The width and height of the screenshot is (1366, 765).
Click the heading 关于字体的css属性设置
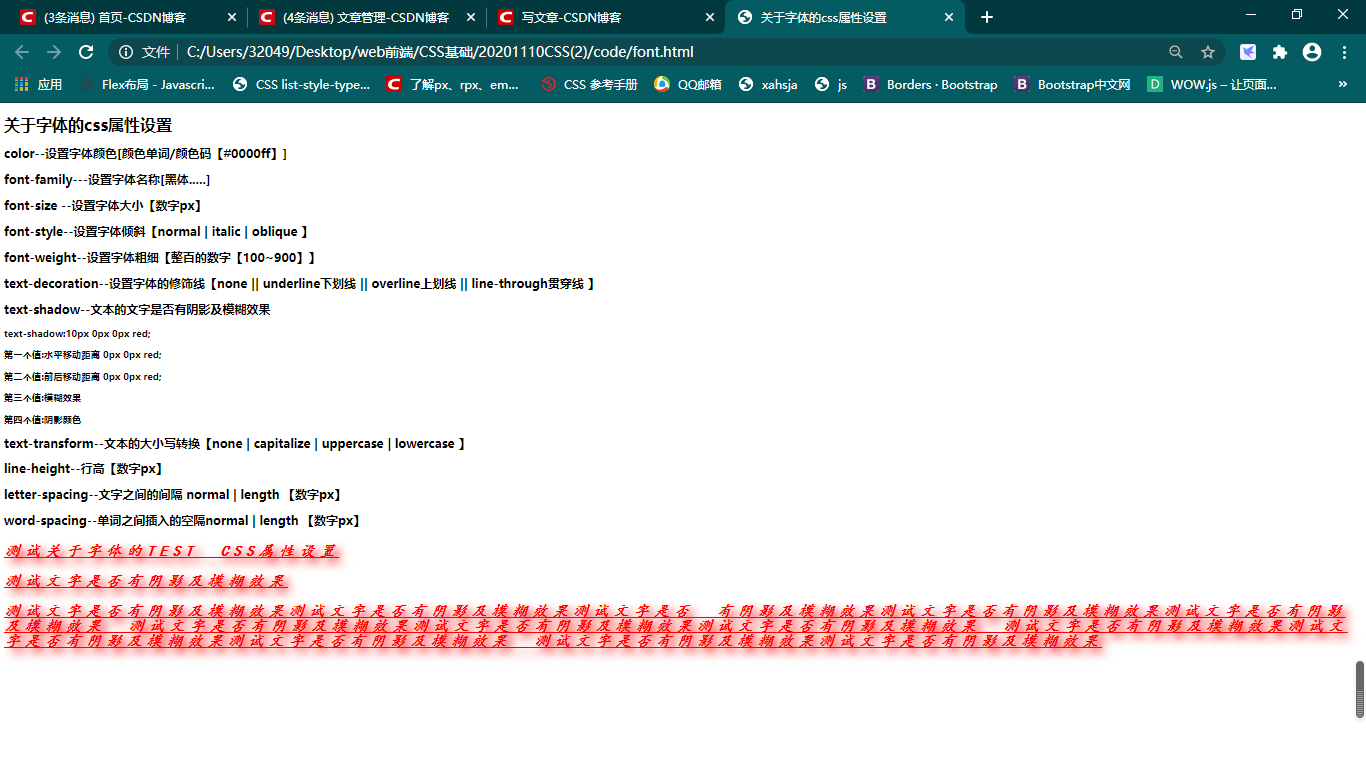[88, 125]
